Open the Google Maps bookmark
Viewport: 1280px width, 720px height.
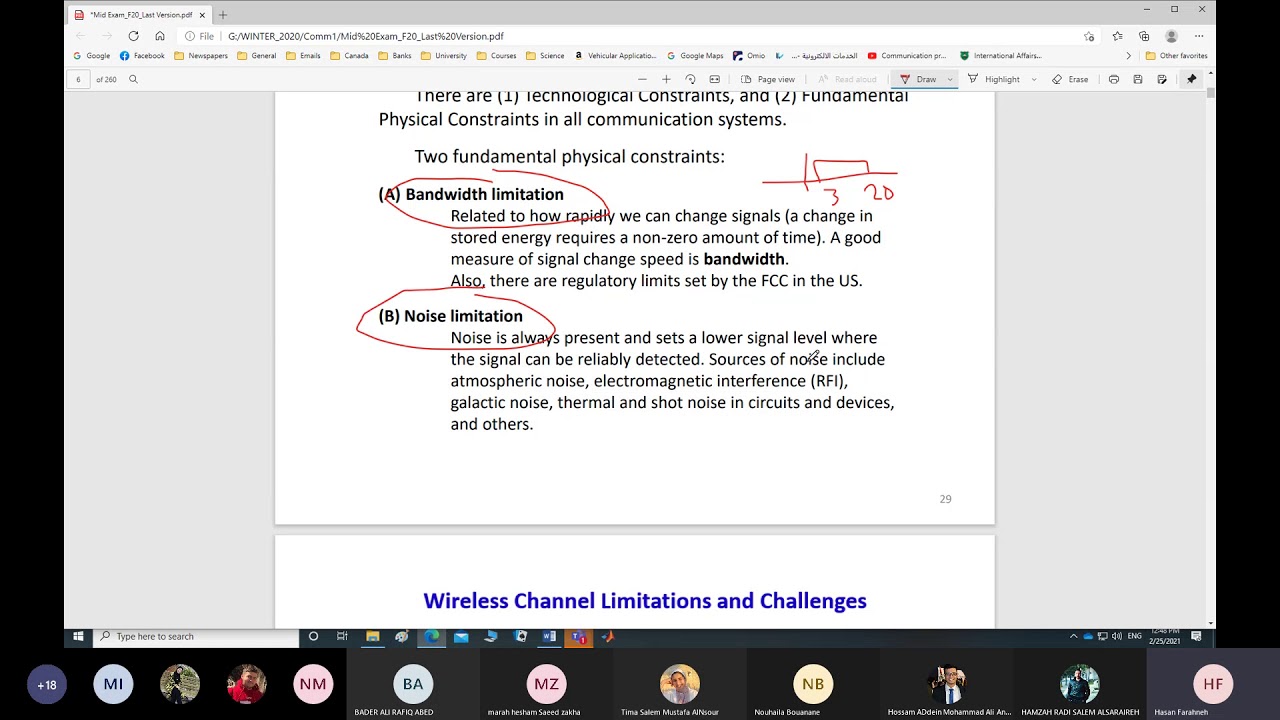point(695,56)
